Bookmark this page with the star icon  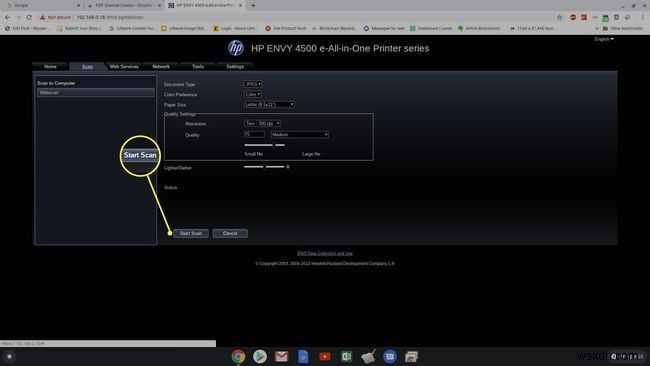coord(560,17)
